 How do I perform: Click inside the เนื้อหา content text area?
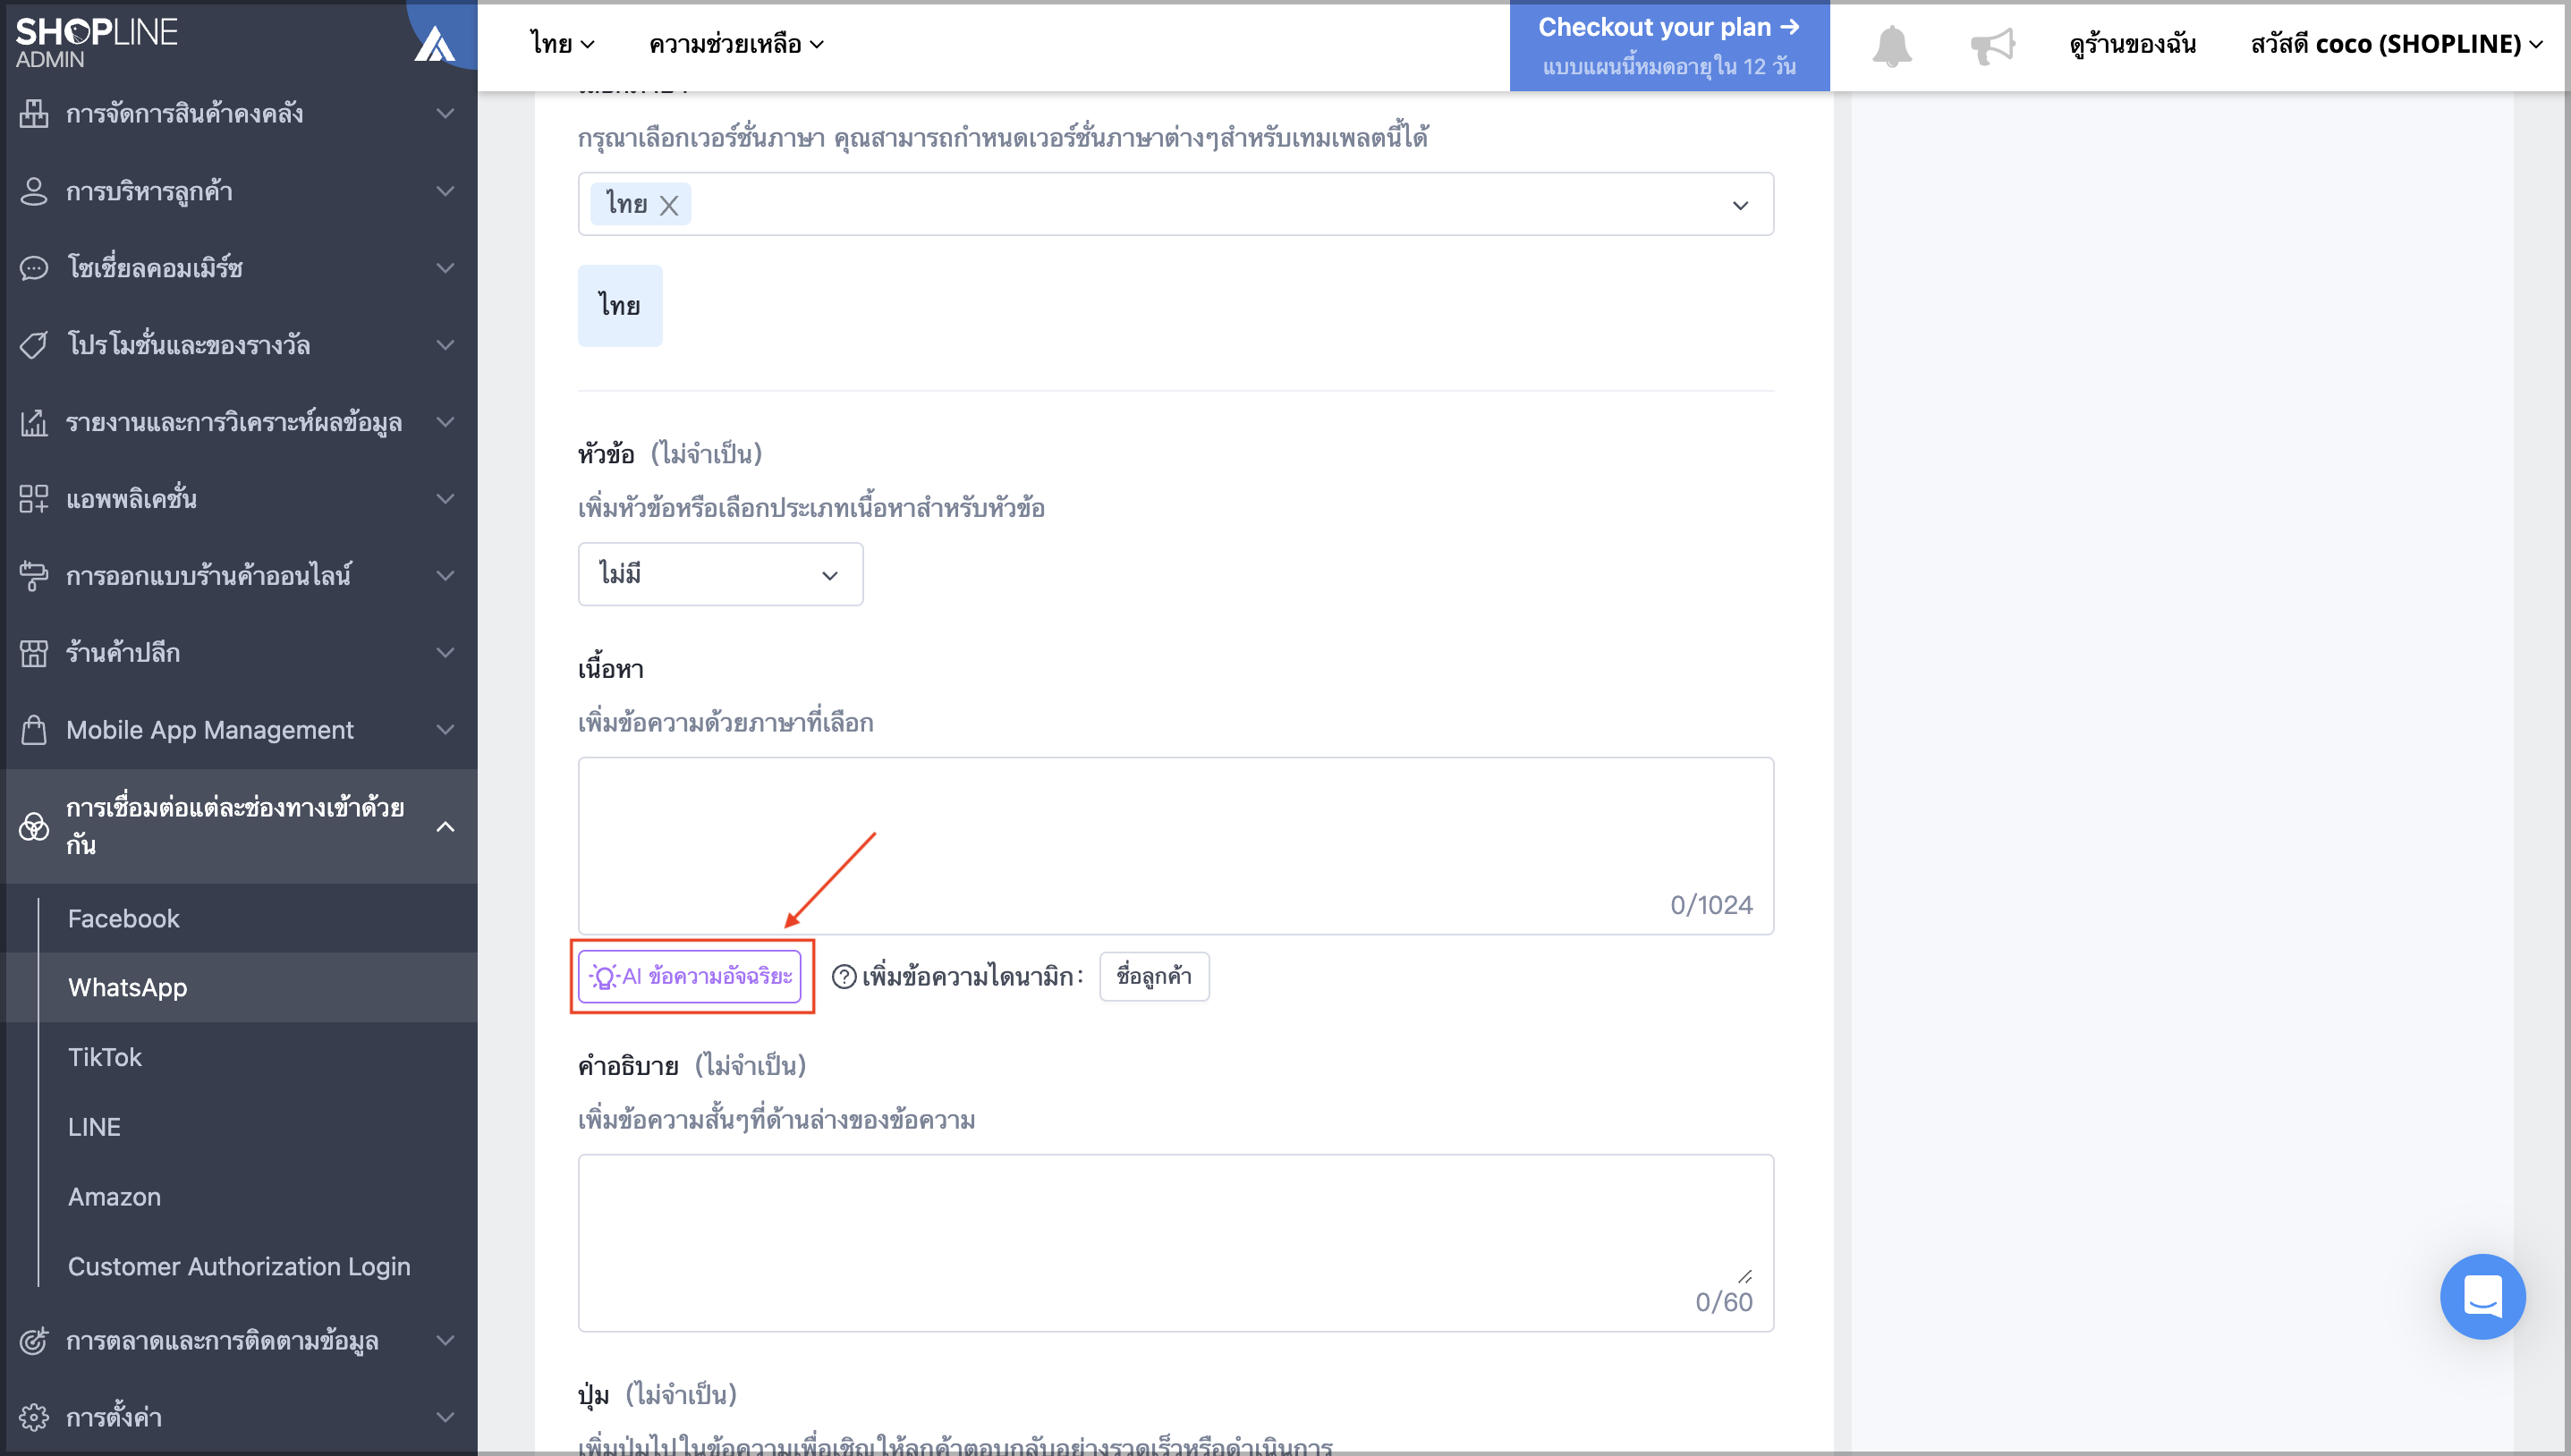pos(1175,846)
